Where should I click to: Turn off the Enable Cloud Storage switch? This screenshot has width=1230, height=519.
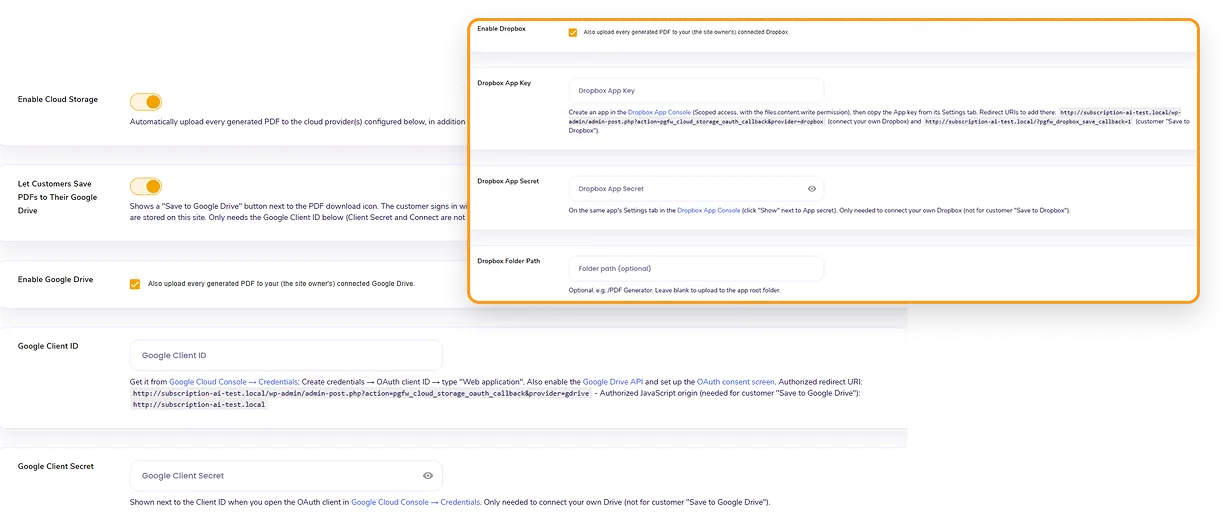click(146, 102)
